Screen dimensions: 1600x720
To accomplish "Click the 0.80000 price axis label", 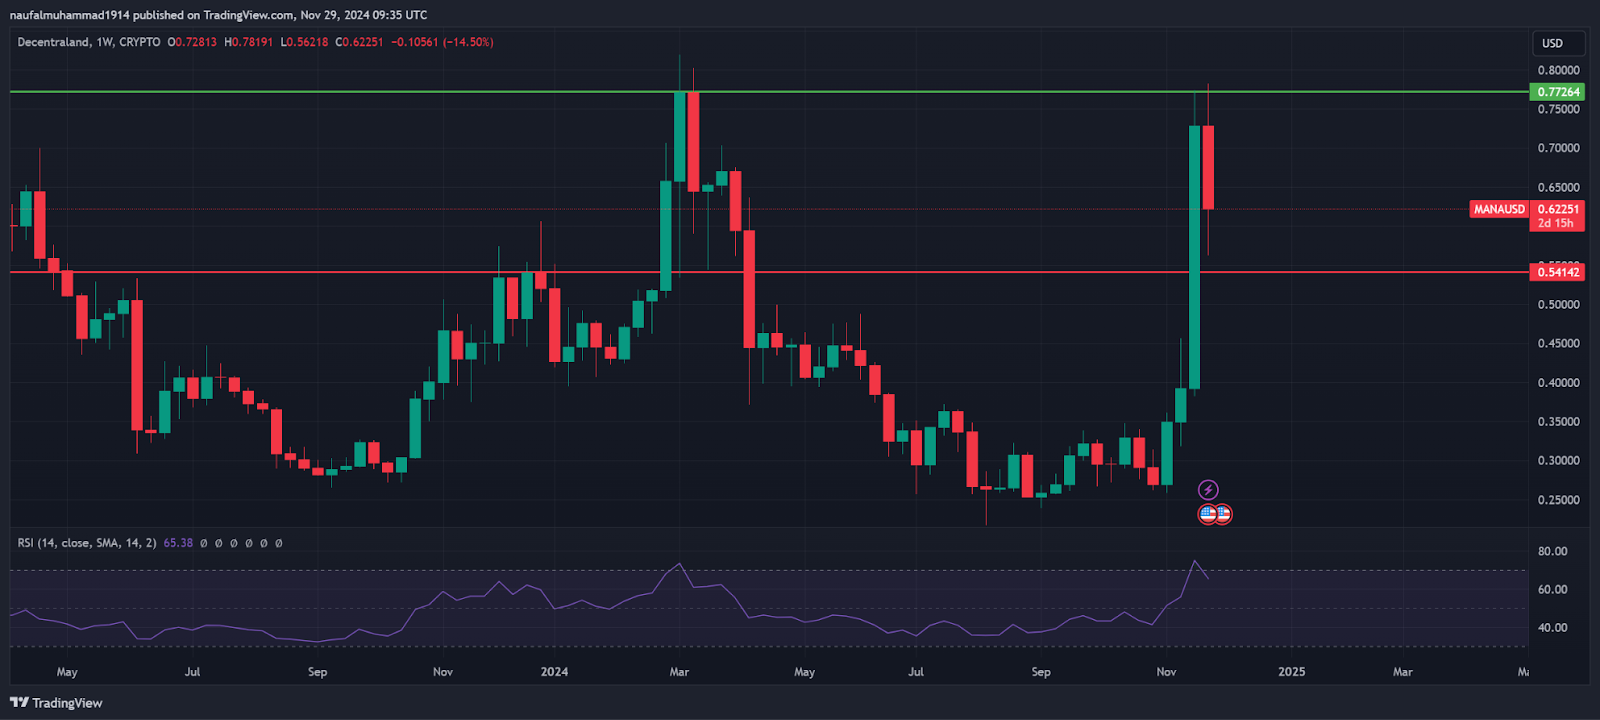I will point(1559,70).
